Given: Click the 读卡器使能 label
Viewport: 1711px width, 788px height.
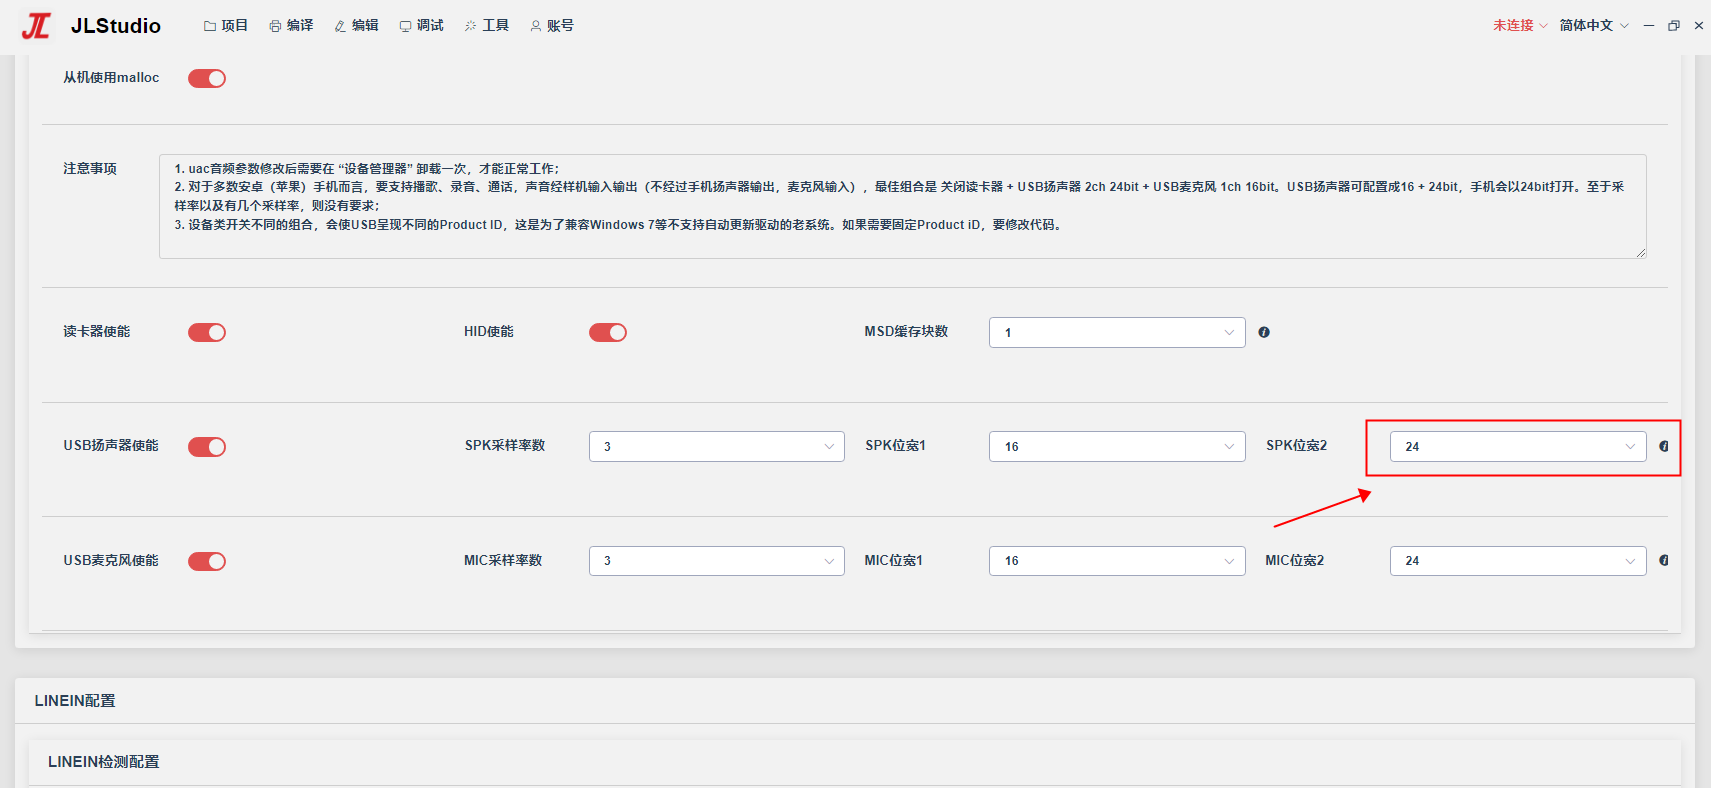Looking at the screenshot, I should point(97,332).
